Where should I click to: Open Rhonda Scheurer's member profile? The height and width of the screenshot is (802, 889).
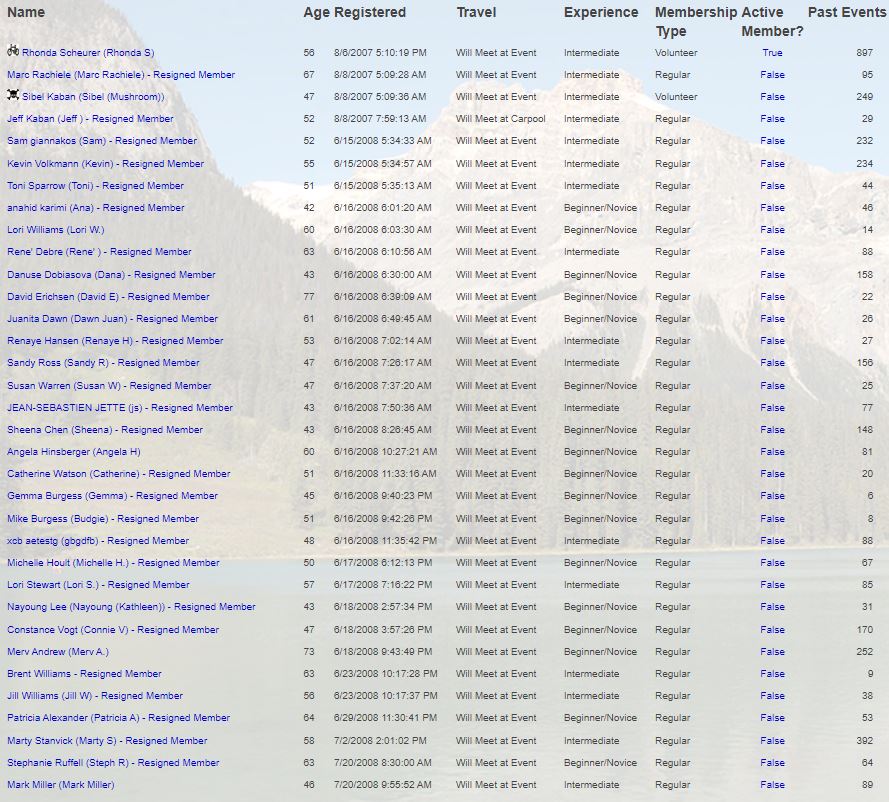click(88, 52)
